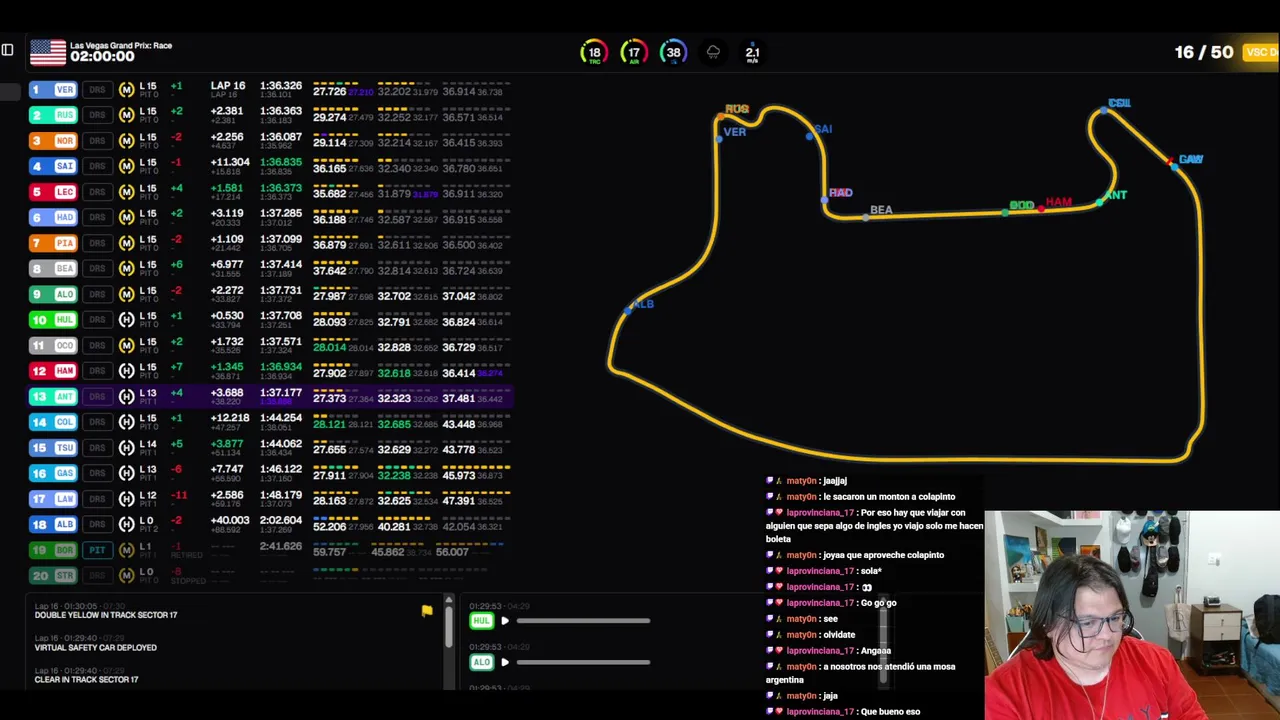Click the hard tyre icon in HUL's row

(126, 320)
